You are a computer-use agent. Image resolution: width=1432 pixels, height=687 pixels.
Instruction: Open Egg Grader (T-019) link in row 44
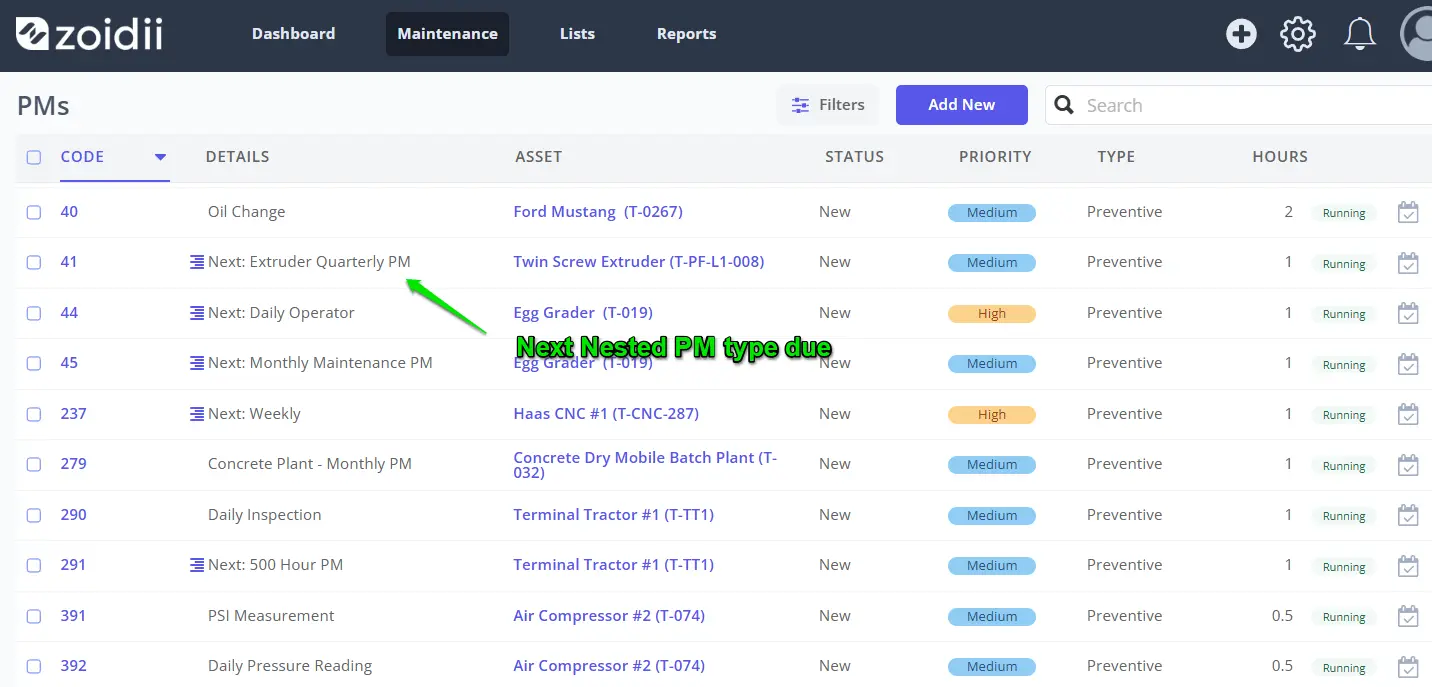point(583,313)
